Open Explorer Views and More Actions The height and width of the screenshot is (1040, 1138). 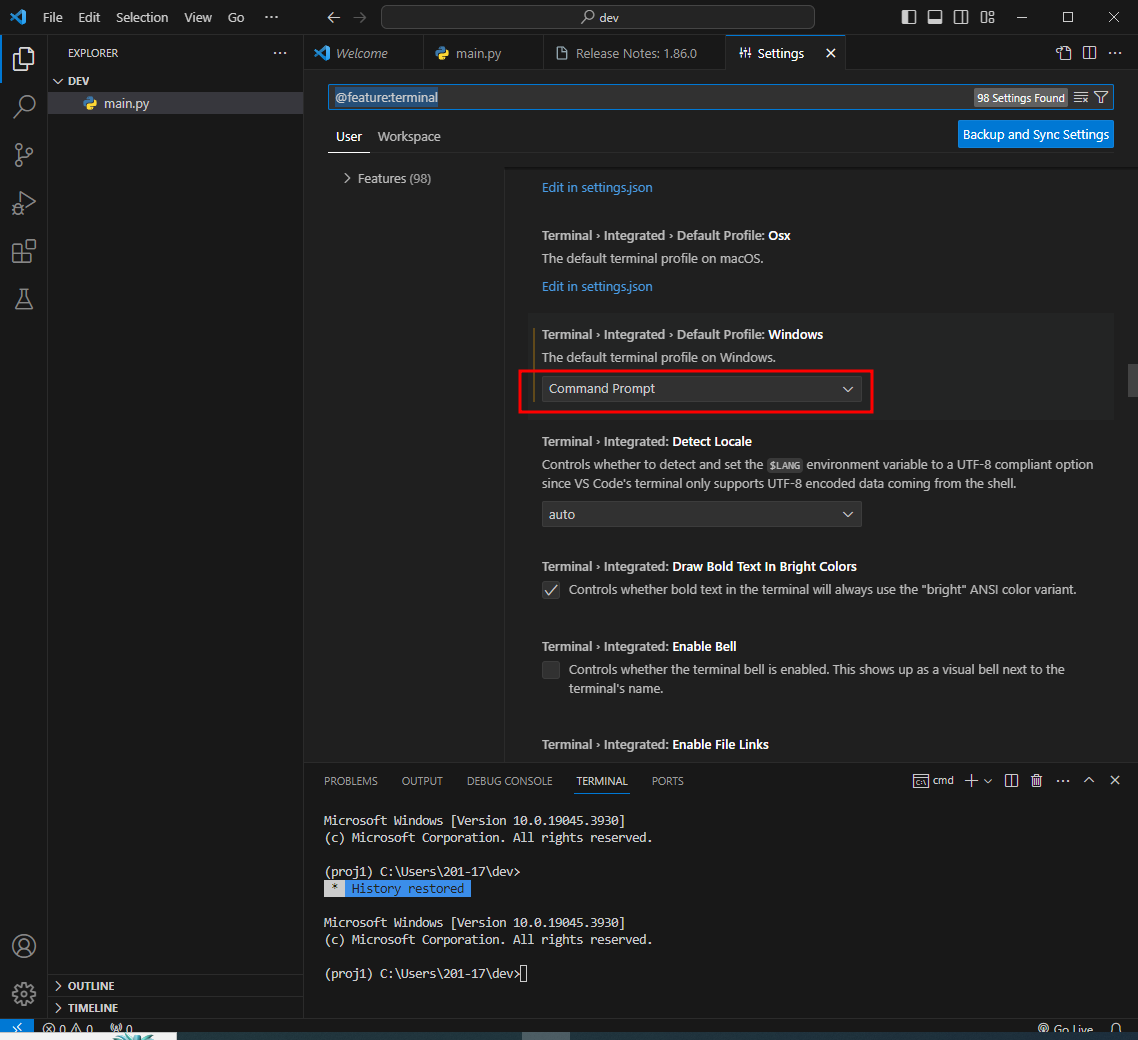(280, 53)
